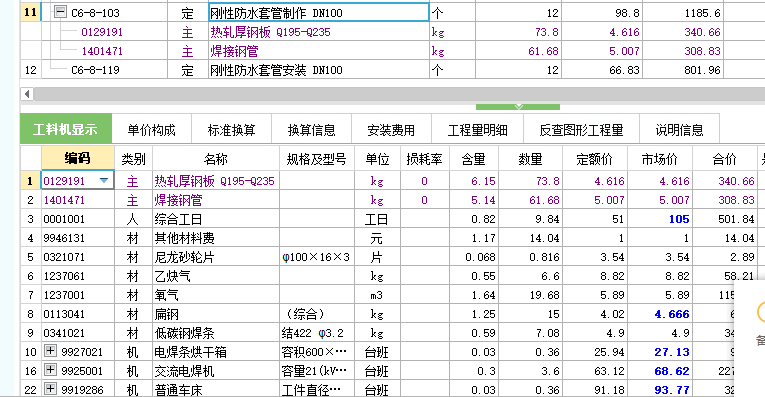Click the spec cell φ100×16×3

[316, 258]
